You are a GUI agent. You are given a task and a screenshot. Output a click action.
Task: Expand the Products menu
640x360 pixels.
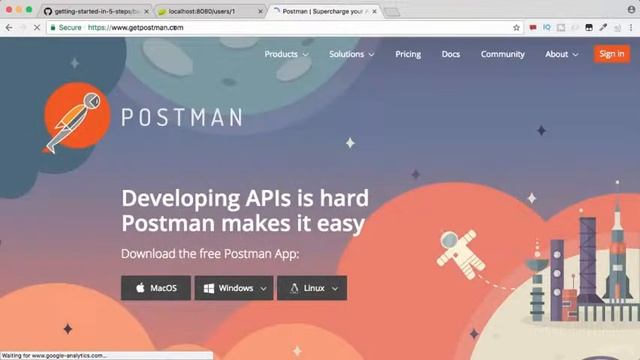click(x=286, y=54)
